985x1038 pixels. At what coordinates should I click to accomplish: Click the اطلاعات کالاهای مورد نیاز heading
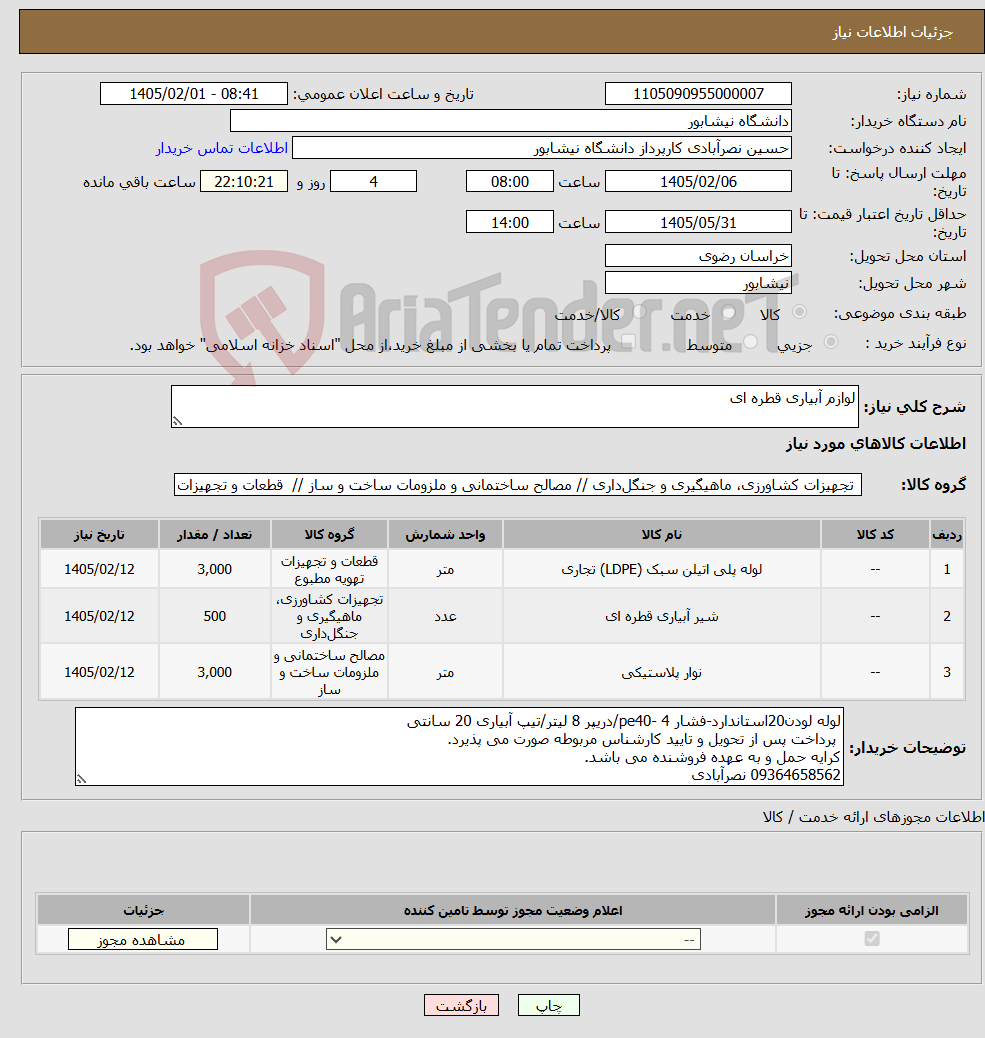pyautogui.click(x=876, y=444)
